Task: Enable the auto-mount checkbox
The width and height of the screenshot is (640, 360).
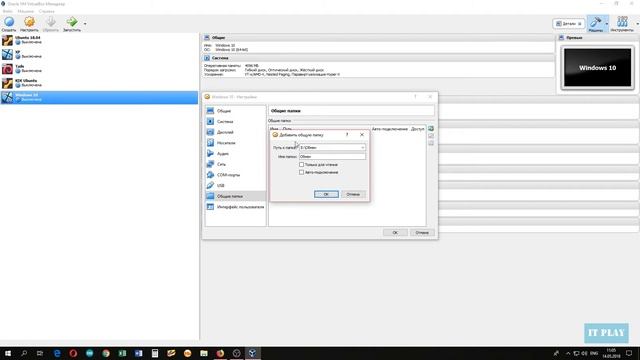Action: pos(302,172)
